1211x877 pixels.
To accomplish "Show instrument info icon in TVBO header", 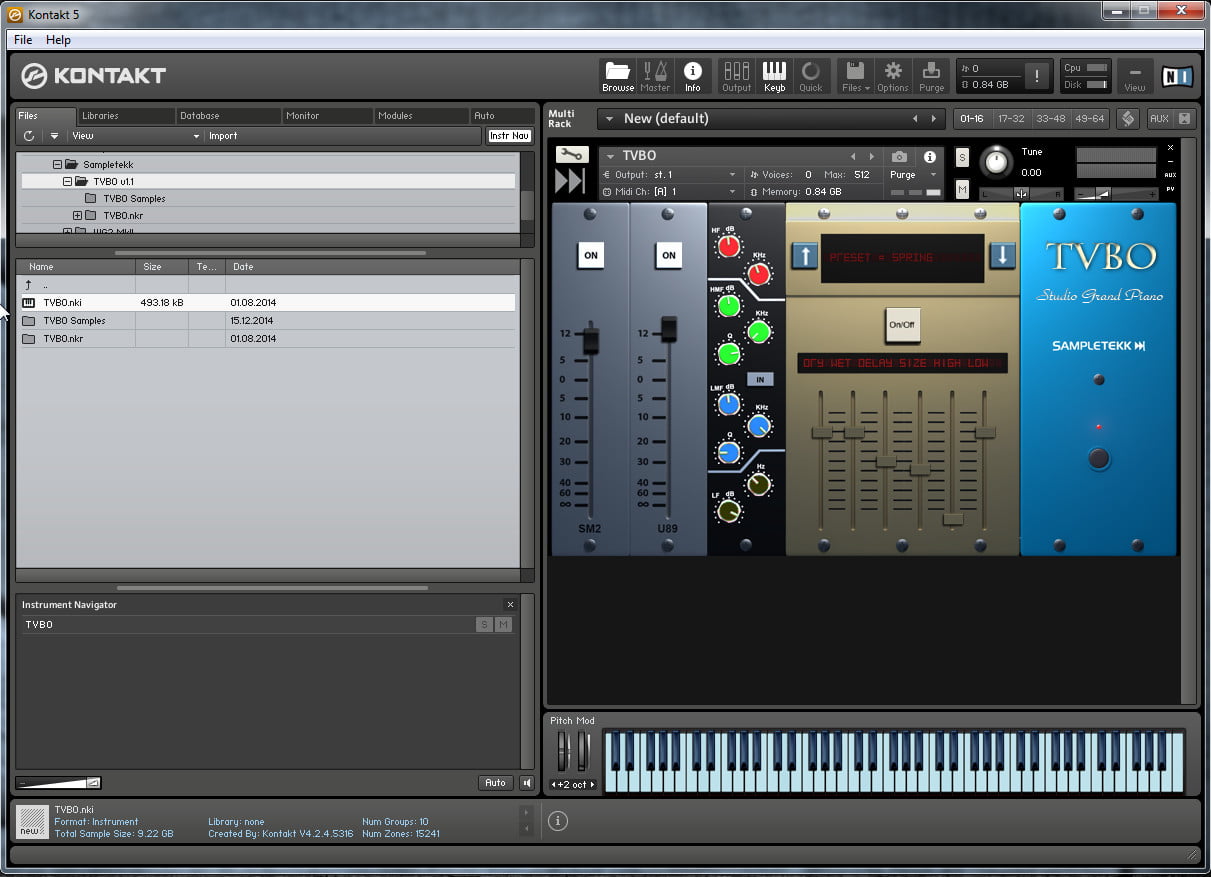I will pos(930,157).
